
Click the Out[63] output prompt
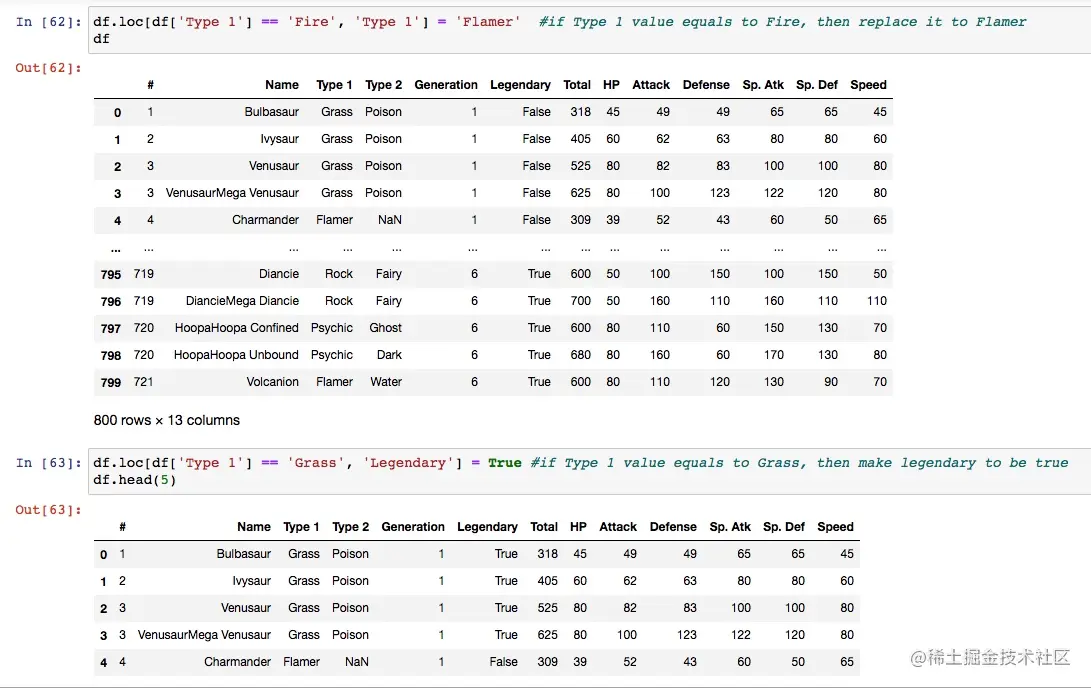(x=49, y=509)
